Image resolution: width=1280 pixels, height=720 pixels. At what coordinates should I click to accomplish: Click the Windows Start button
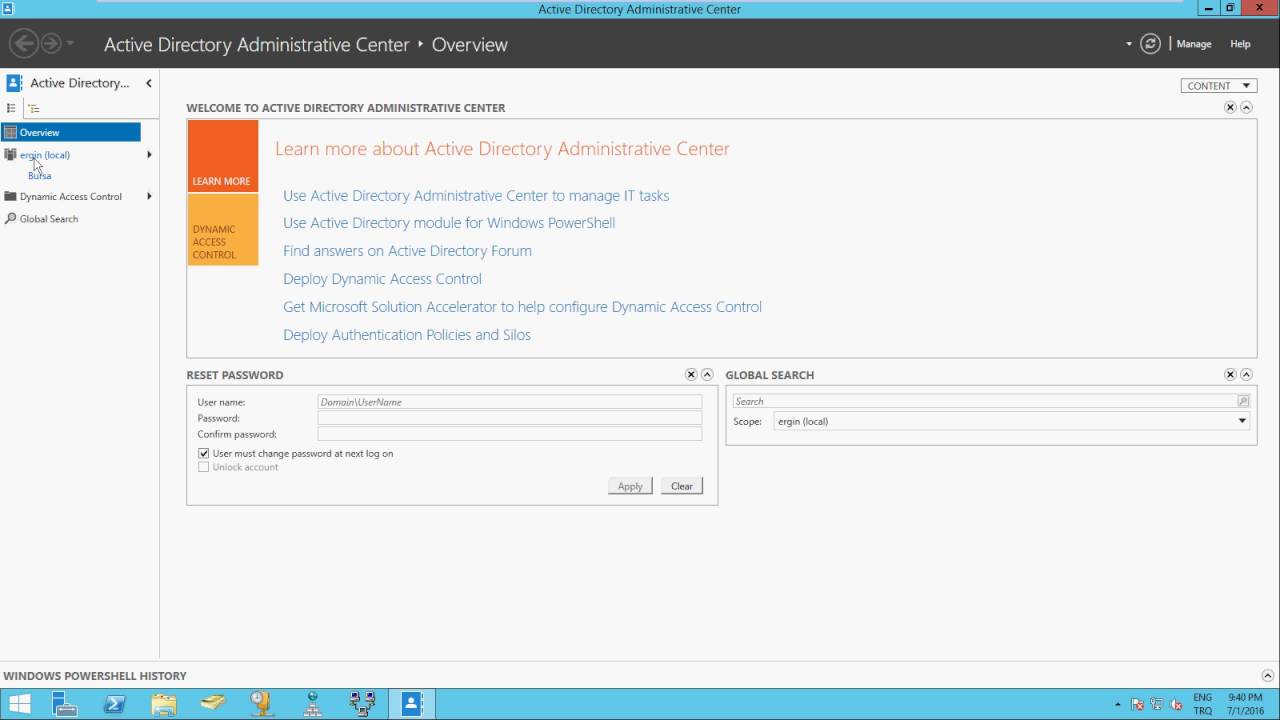click(19, 704)
